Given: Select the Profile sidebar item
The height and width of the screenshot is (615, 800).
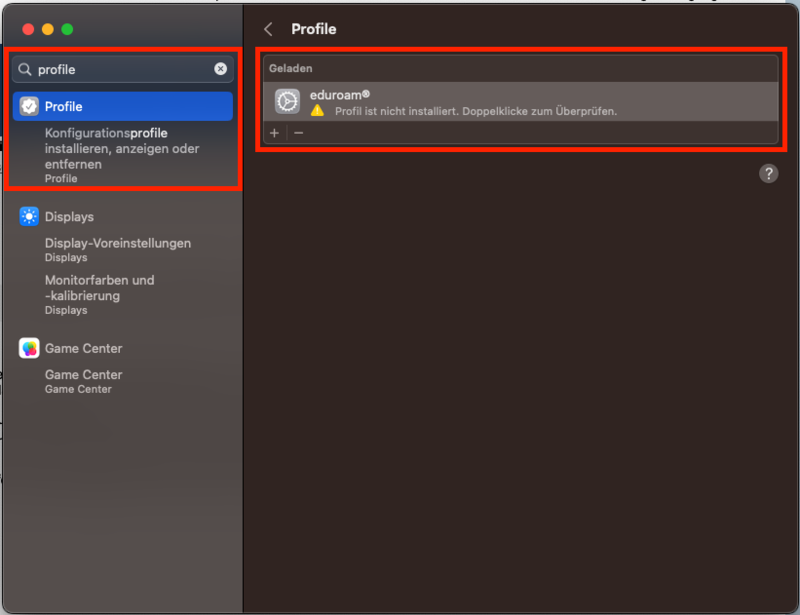Looking at the screenshot, I should click(122, 106).
